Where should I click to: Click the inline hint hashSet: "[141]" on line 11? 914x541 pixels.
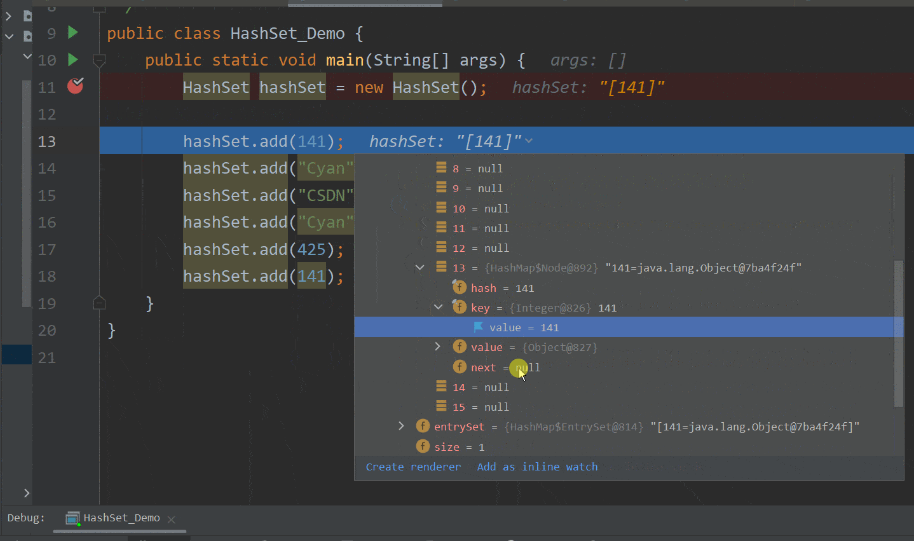(x=588, y=87)
